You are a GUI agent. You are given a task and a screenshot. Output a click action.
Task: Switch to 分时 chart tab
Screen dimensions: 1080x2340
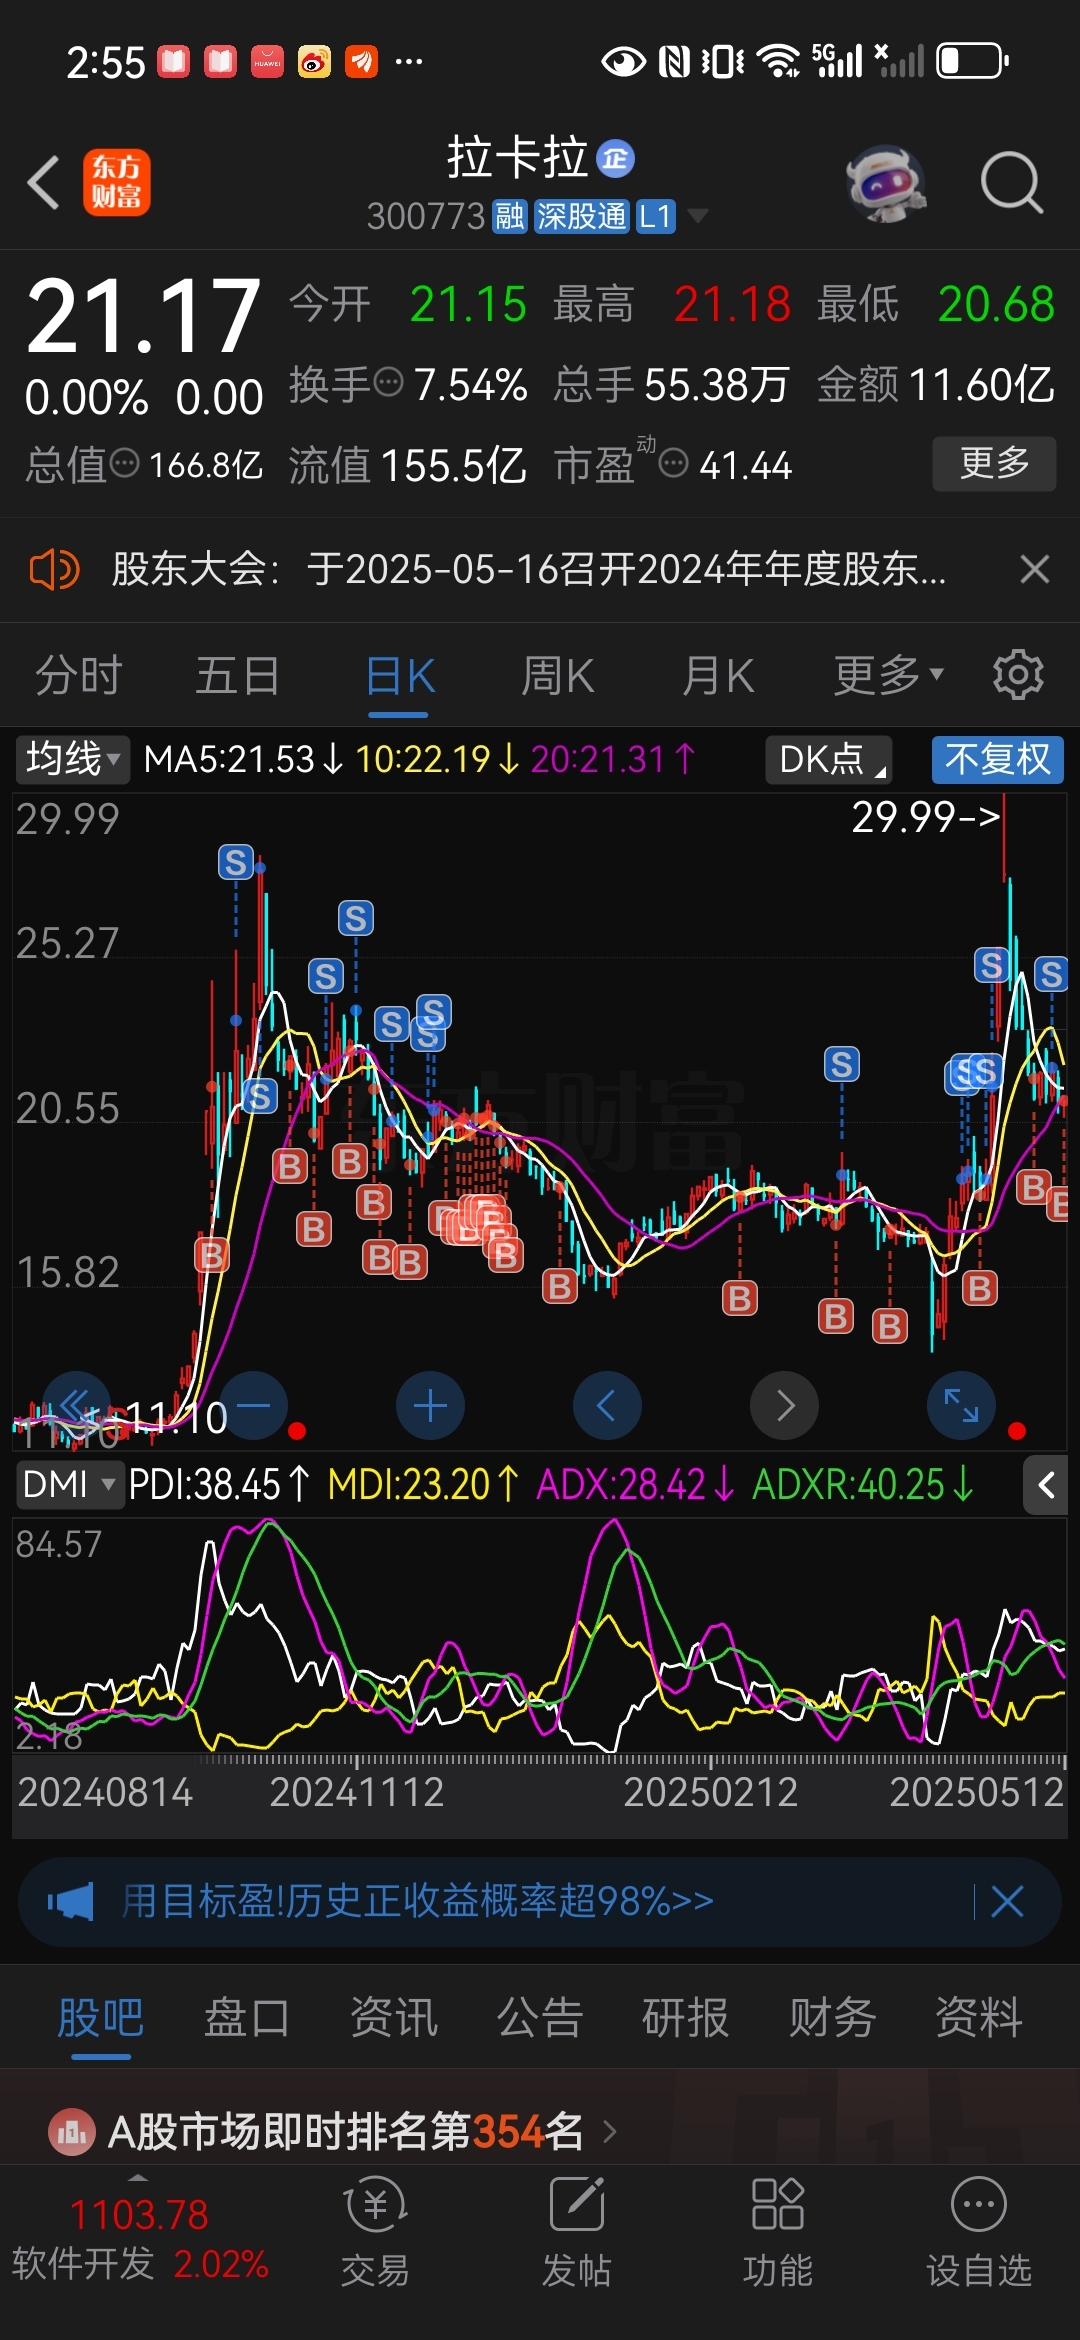tap(79, 675)
